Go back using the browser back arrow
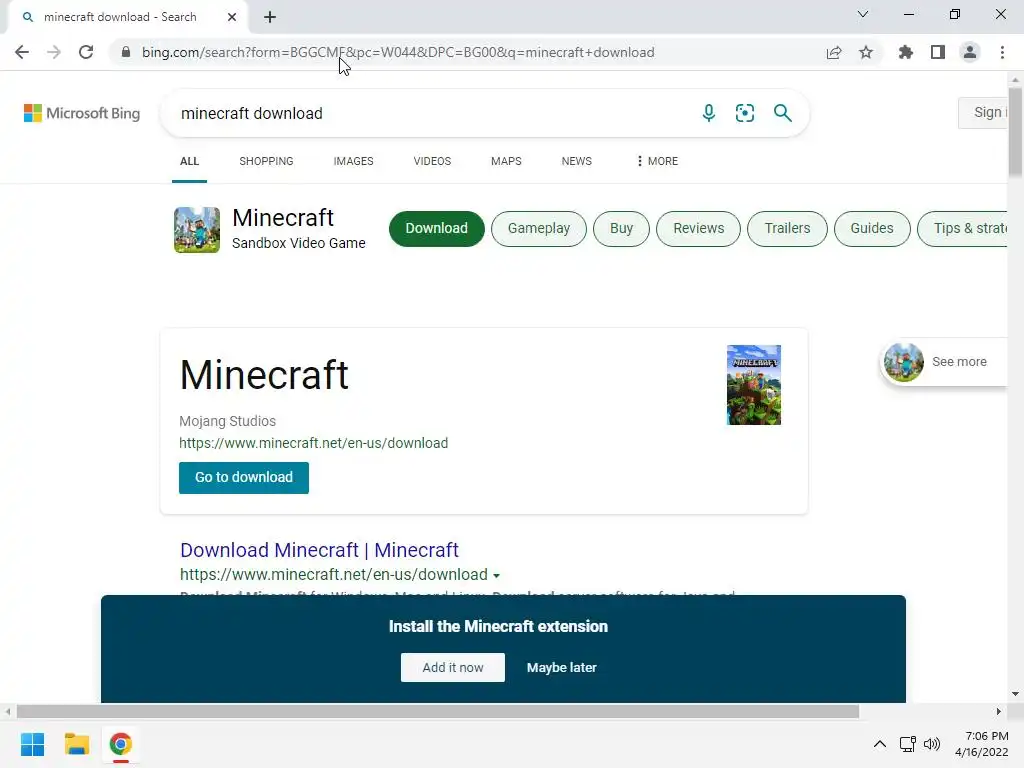Screen dimensions: 1024x768 22,52
